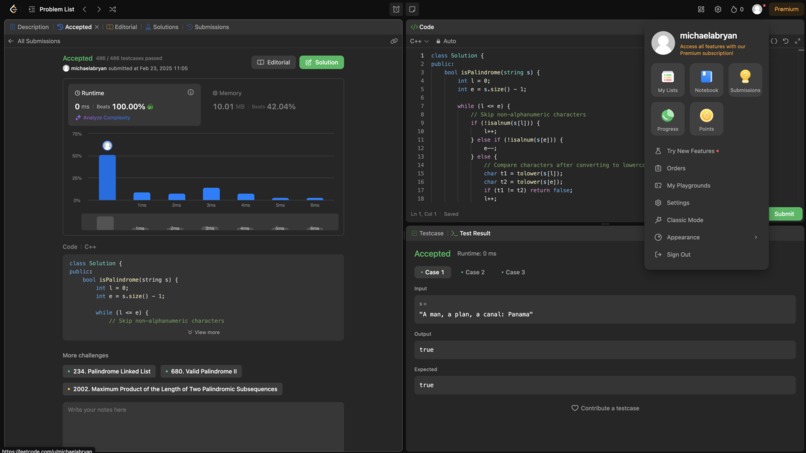The height and width of the screenshot is (453, 806).
Task: Go back to All Submissions
Action: pos(34,41)
